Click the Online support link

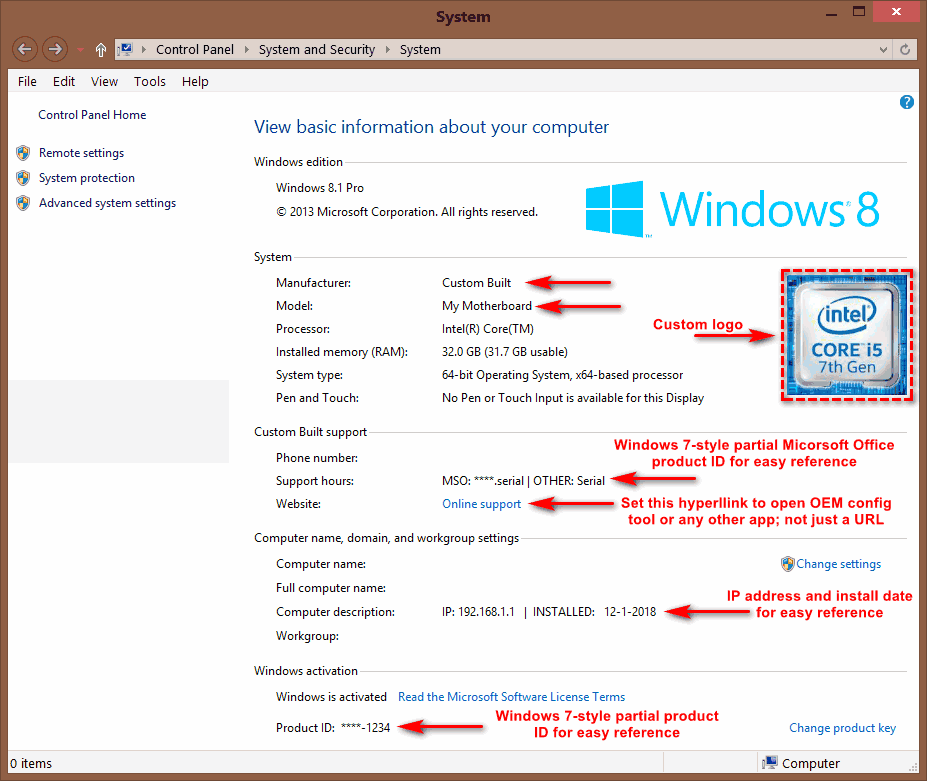coord(481,504)
